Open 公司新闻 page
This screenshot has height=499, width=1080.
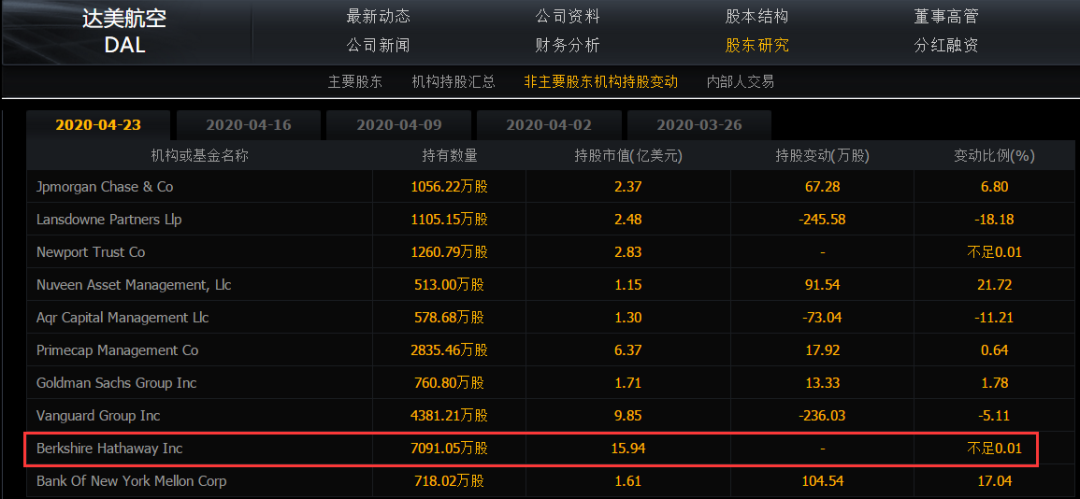(x=378, y=45)
